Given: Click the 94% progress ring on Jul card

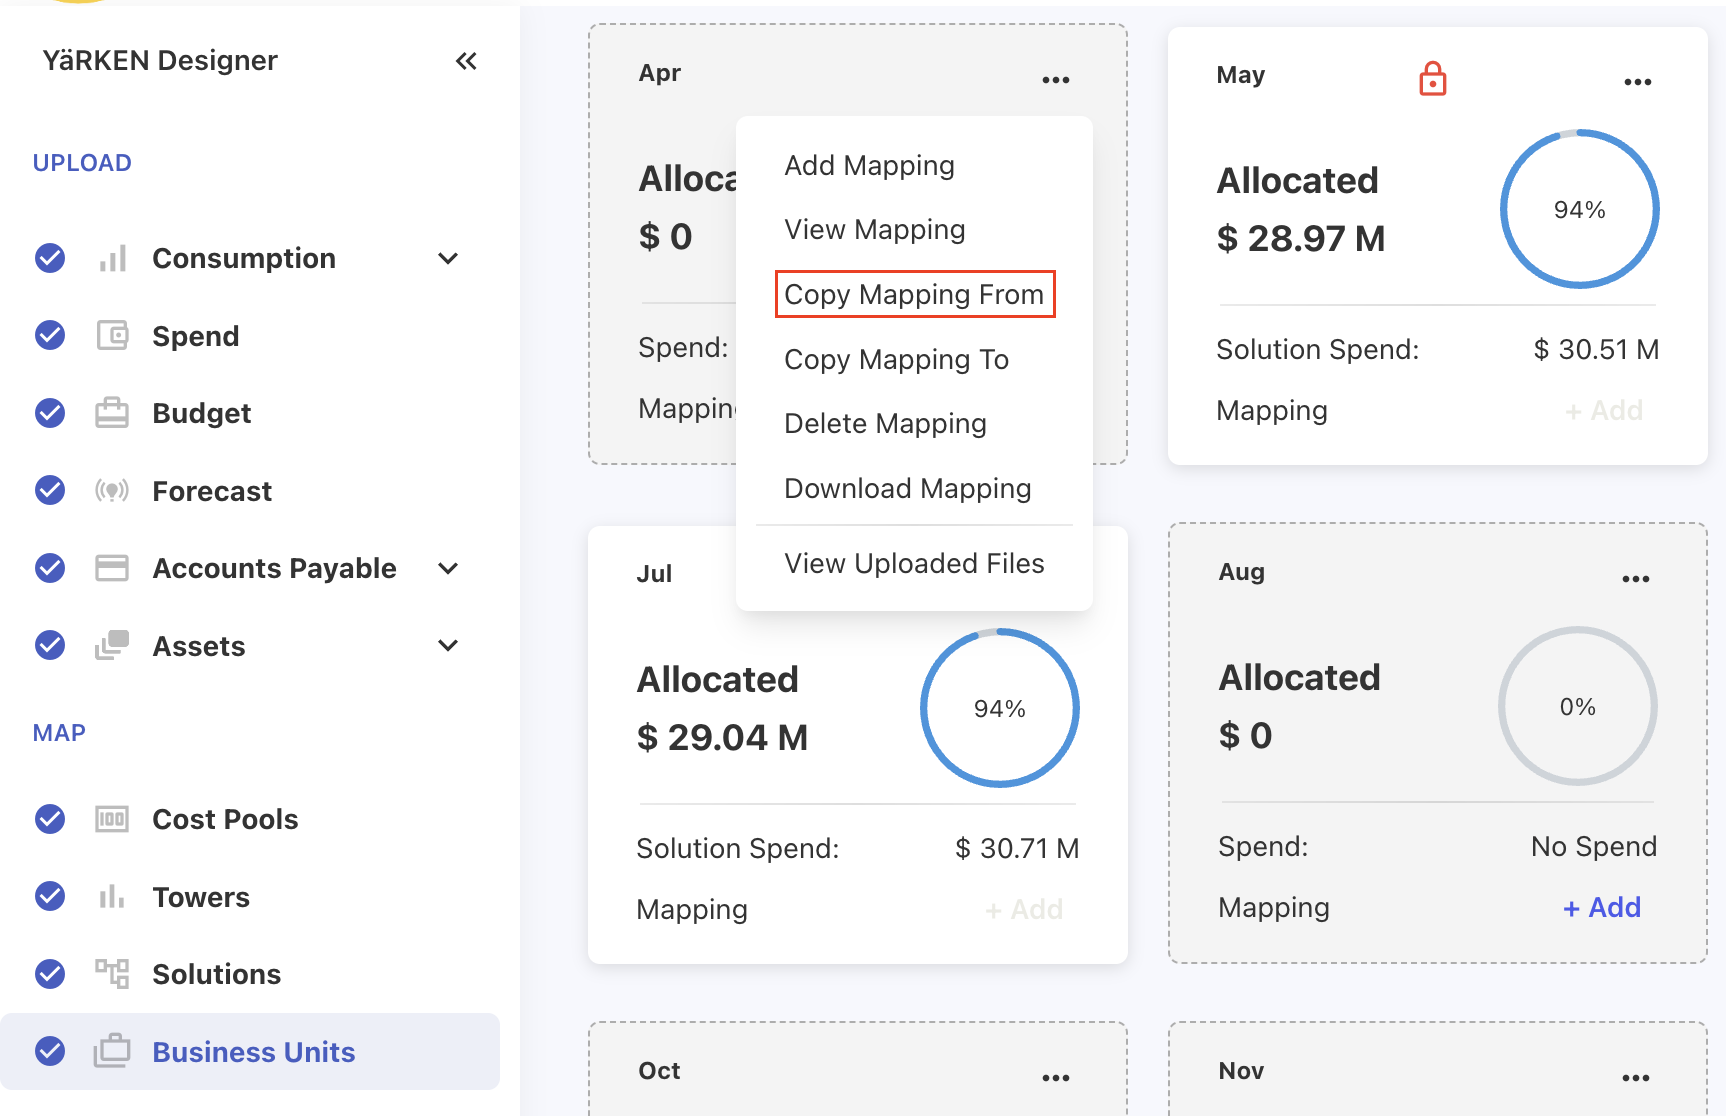Looking at the screenshot, I should coord(999,708).
